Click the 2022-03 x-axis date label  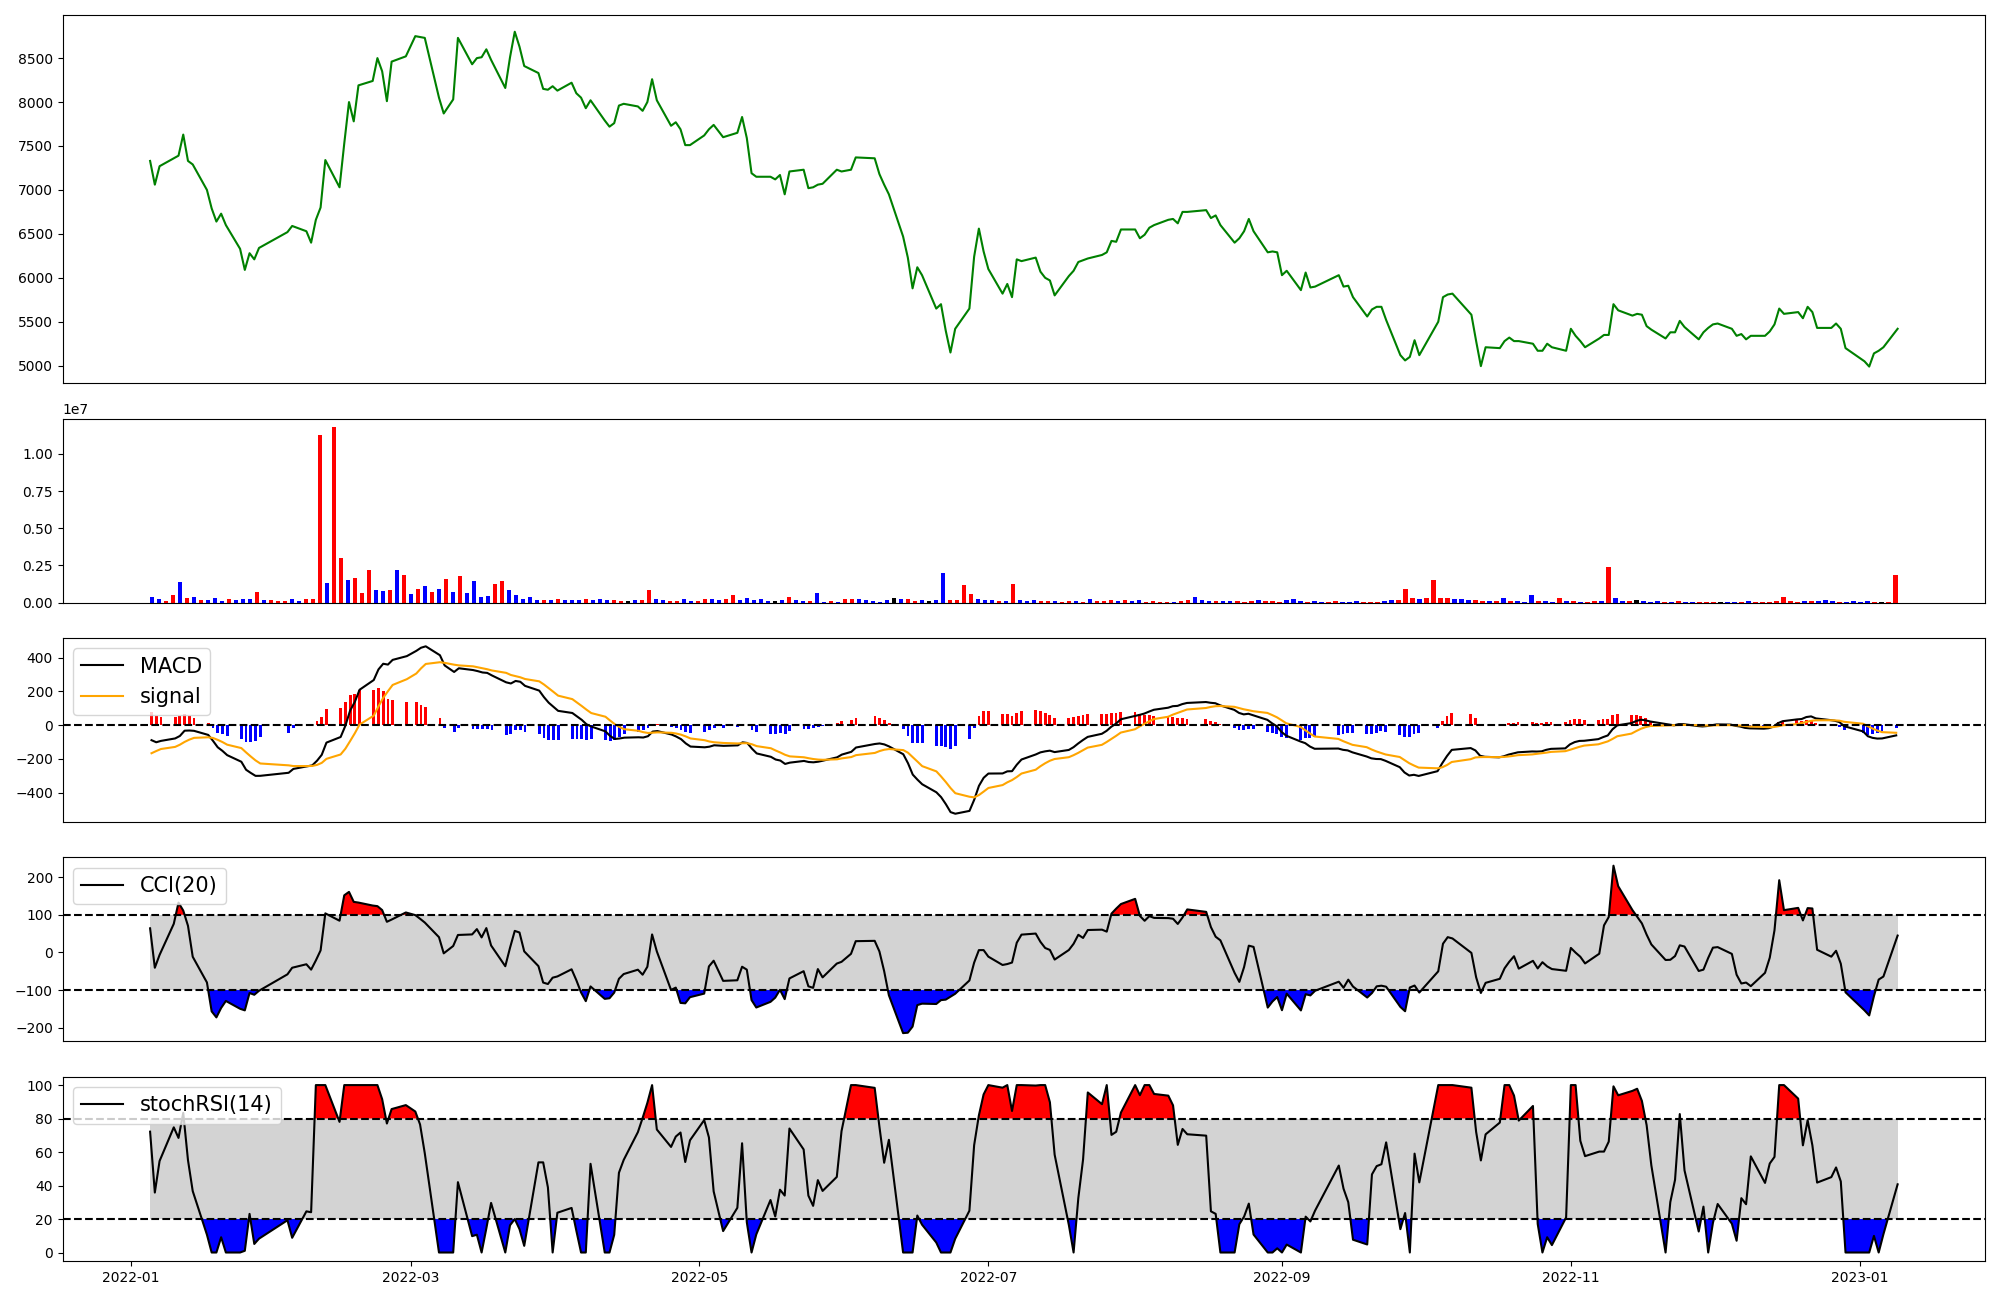click(410, 1277)
